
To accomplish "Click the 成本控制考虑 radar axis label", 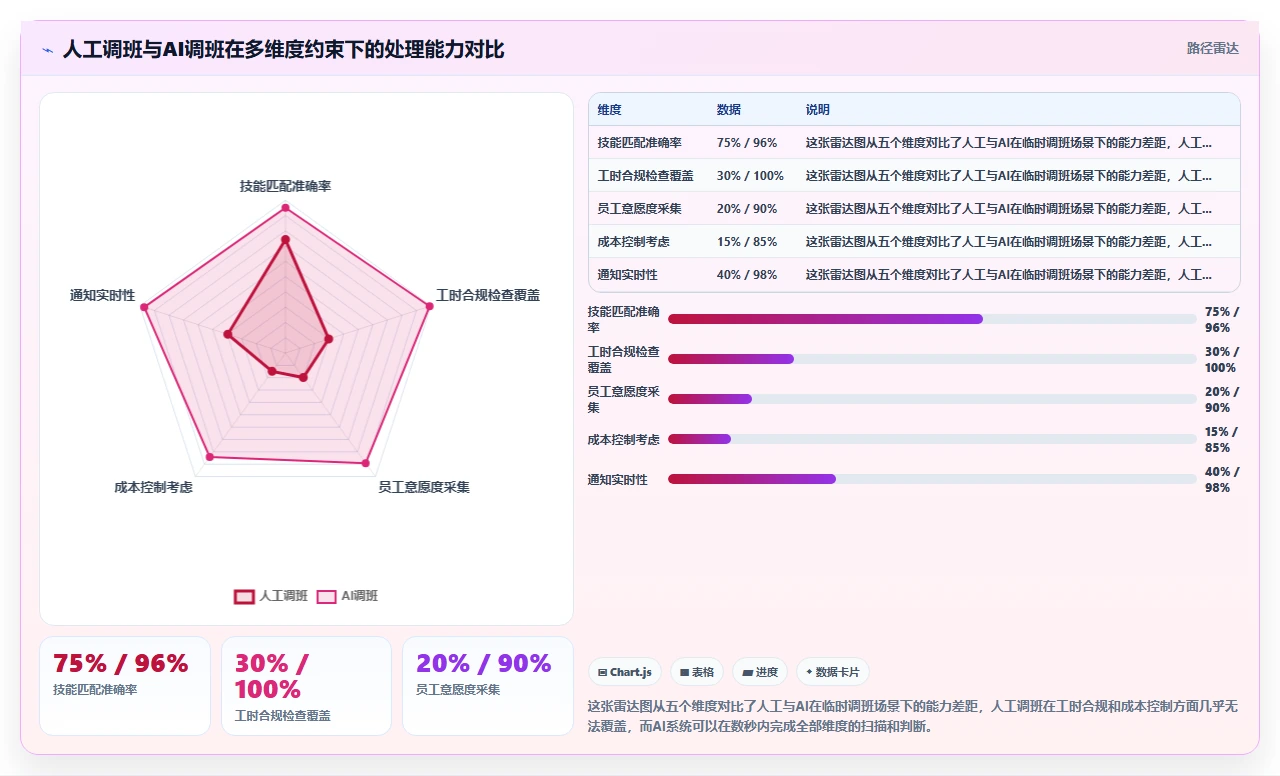I will point(153,487).
